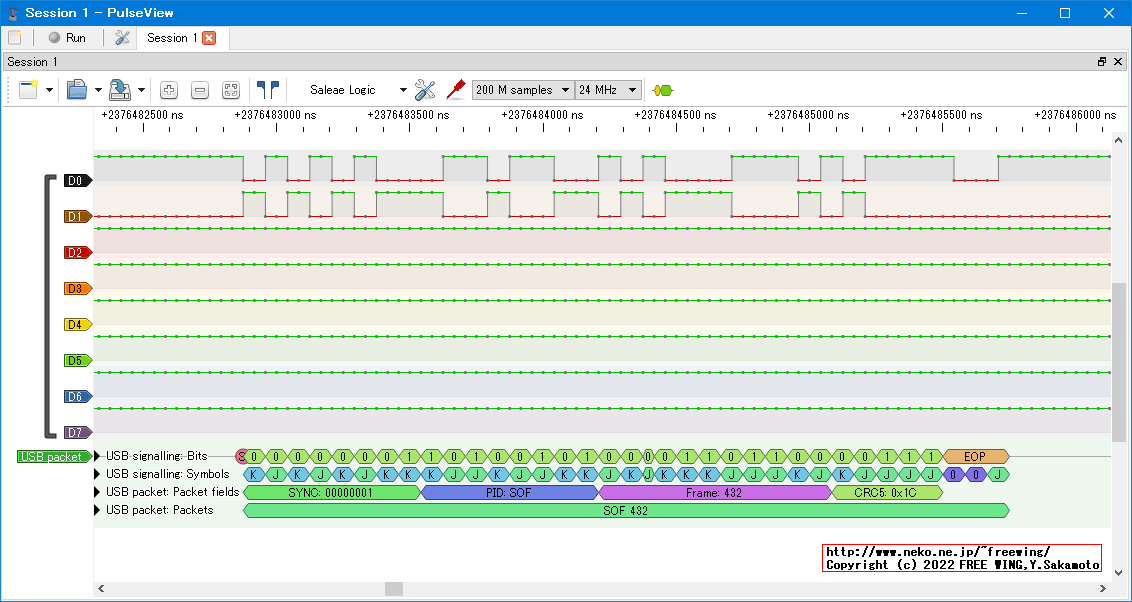
Task: Click the Run capture button
Action: pyautogui.click(x=67, y=38)
